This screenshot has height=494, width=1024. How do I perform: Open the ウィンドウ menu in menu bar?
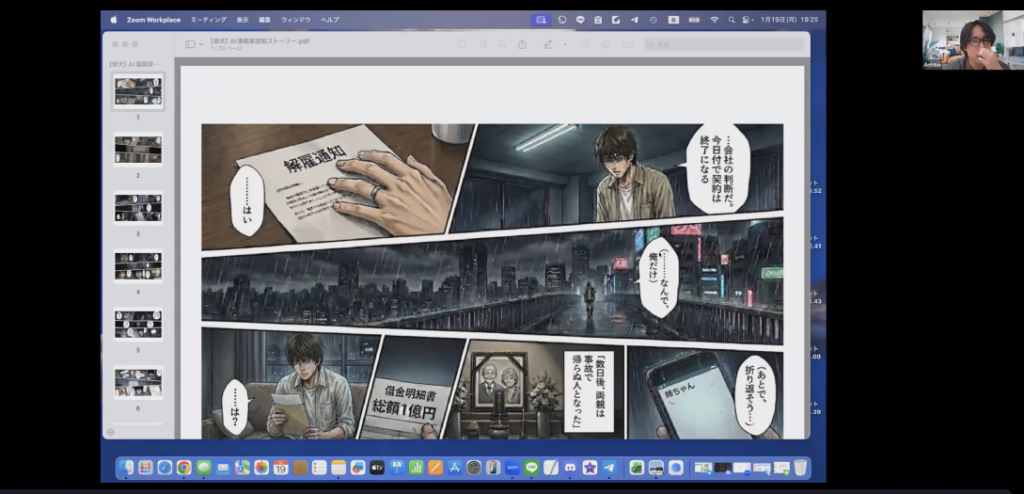[x=296, y=19]
